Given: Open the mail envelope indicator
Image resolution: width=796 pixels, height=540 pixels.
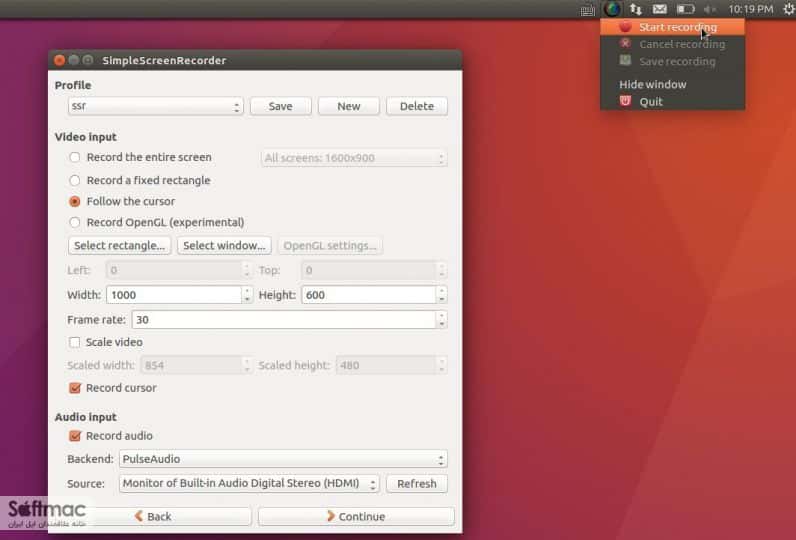Looking at the screenshot, I should (x=659, y=9).
